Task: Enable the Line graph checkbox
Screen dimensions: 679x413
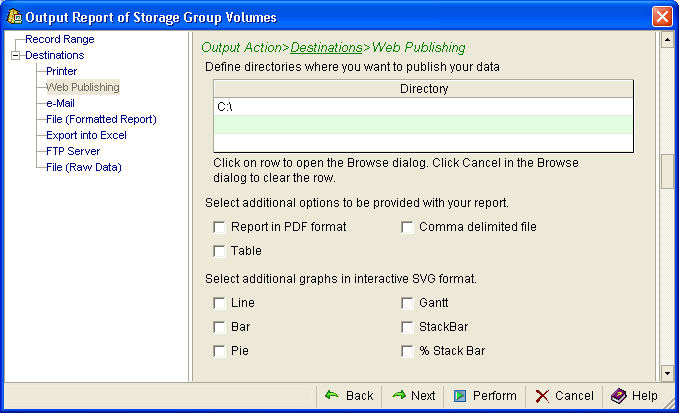Action: click(220, 303)
